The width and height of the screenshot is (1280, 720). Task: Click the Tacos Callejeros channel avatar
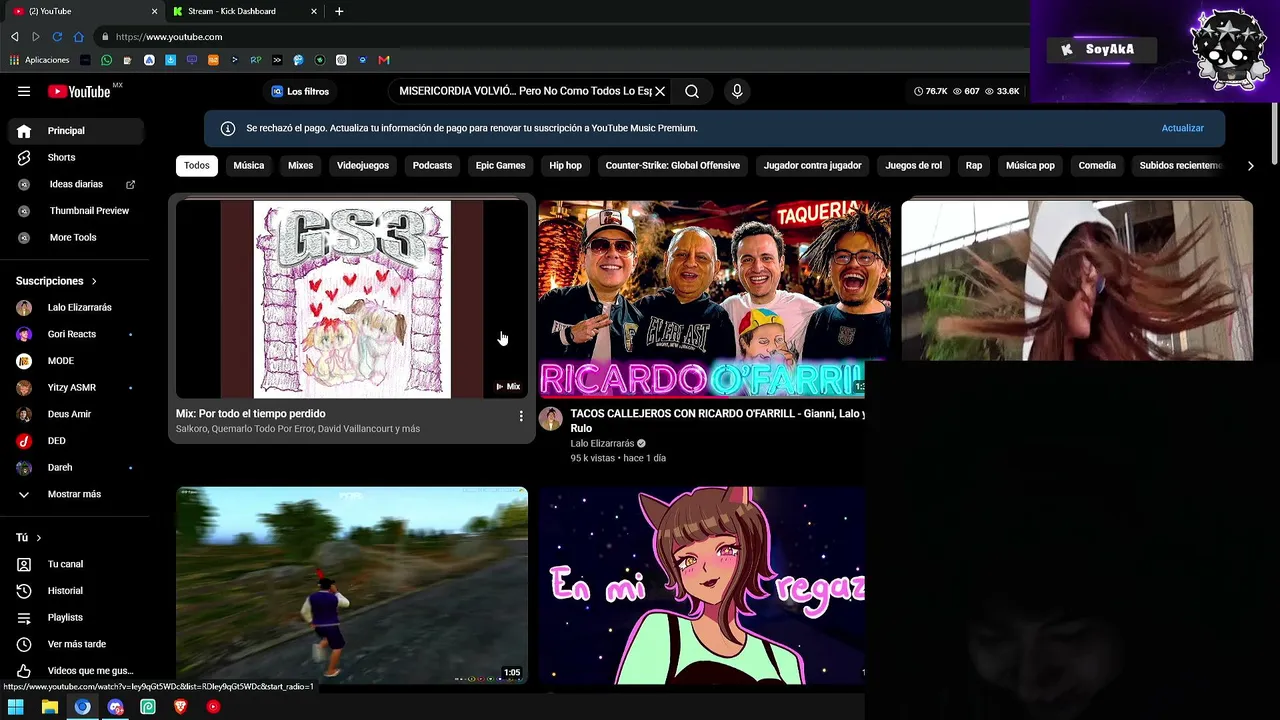pyautogui.click(x=551, y=419)
